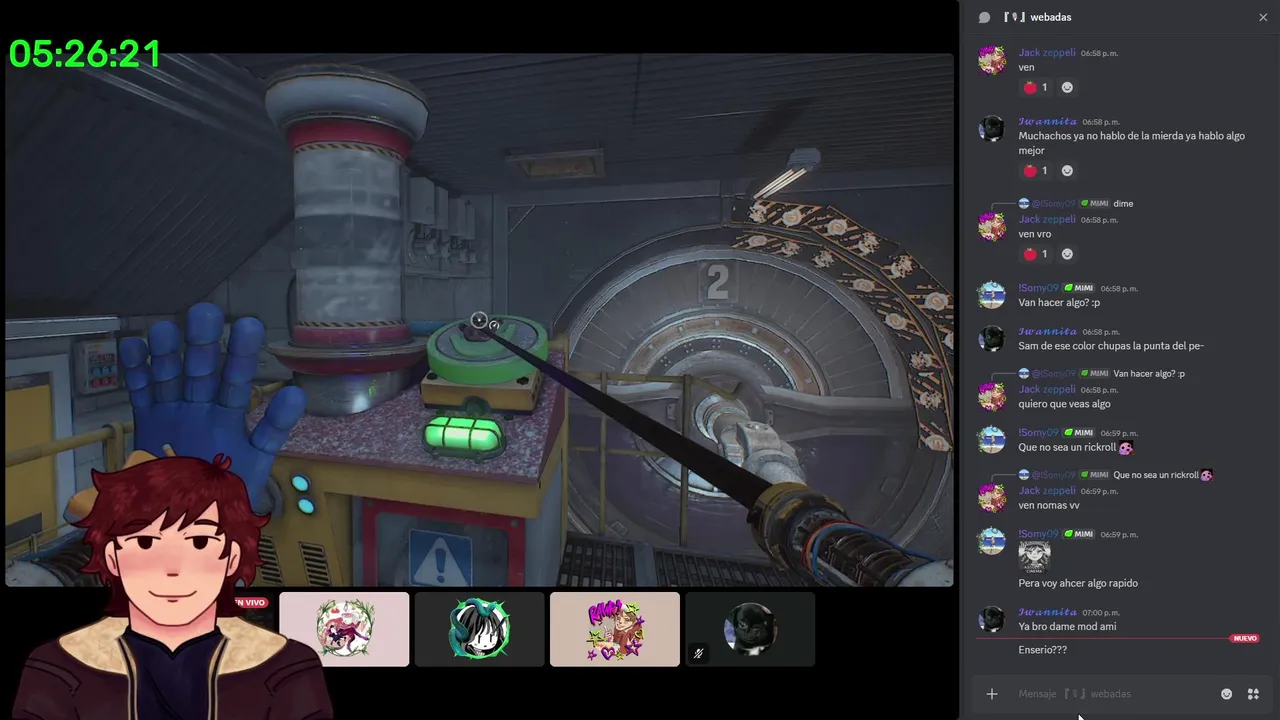Click Jack zeppeli username above "quiero que veas algo"
Screen dimensions: 1280x720
tap(1047, 389)
